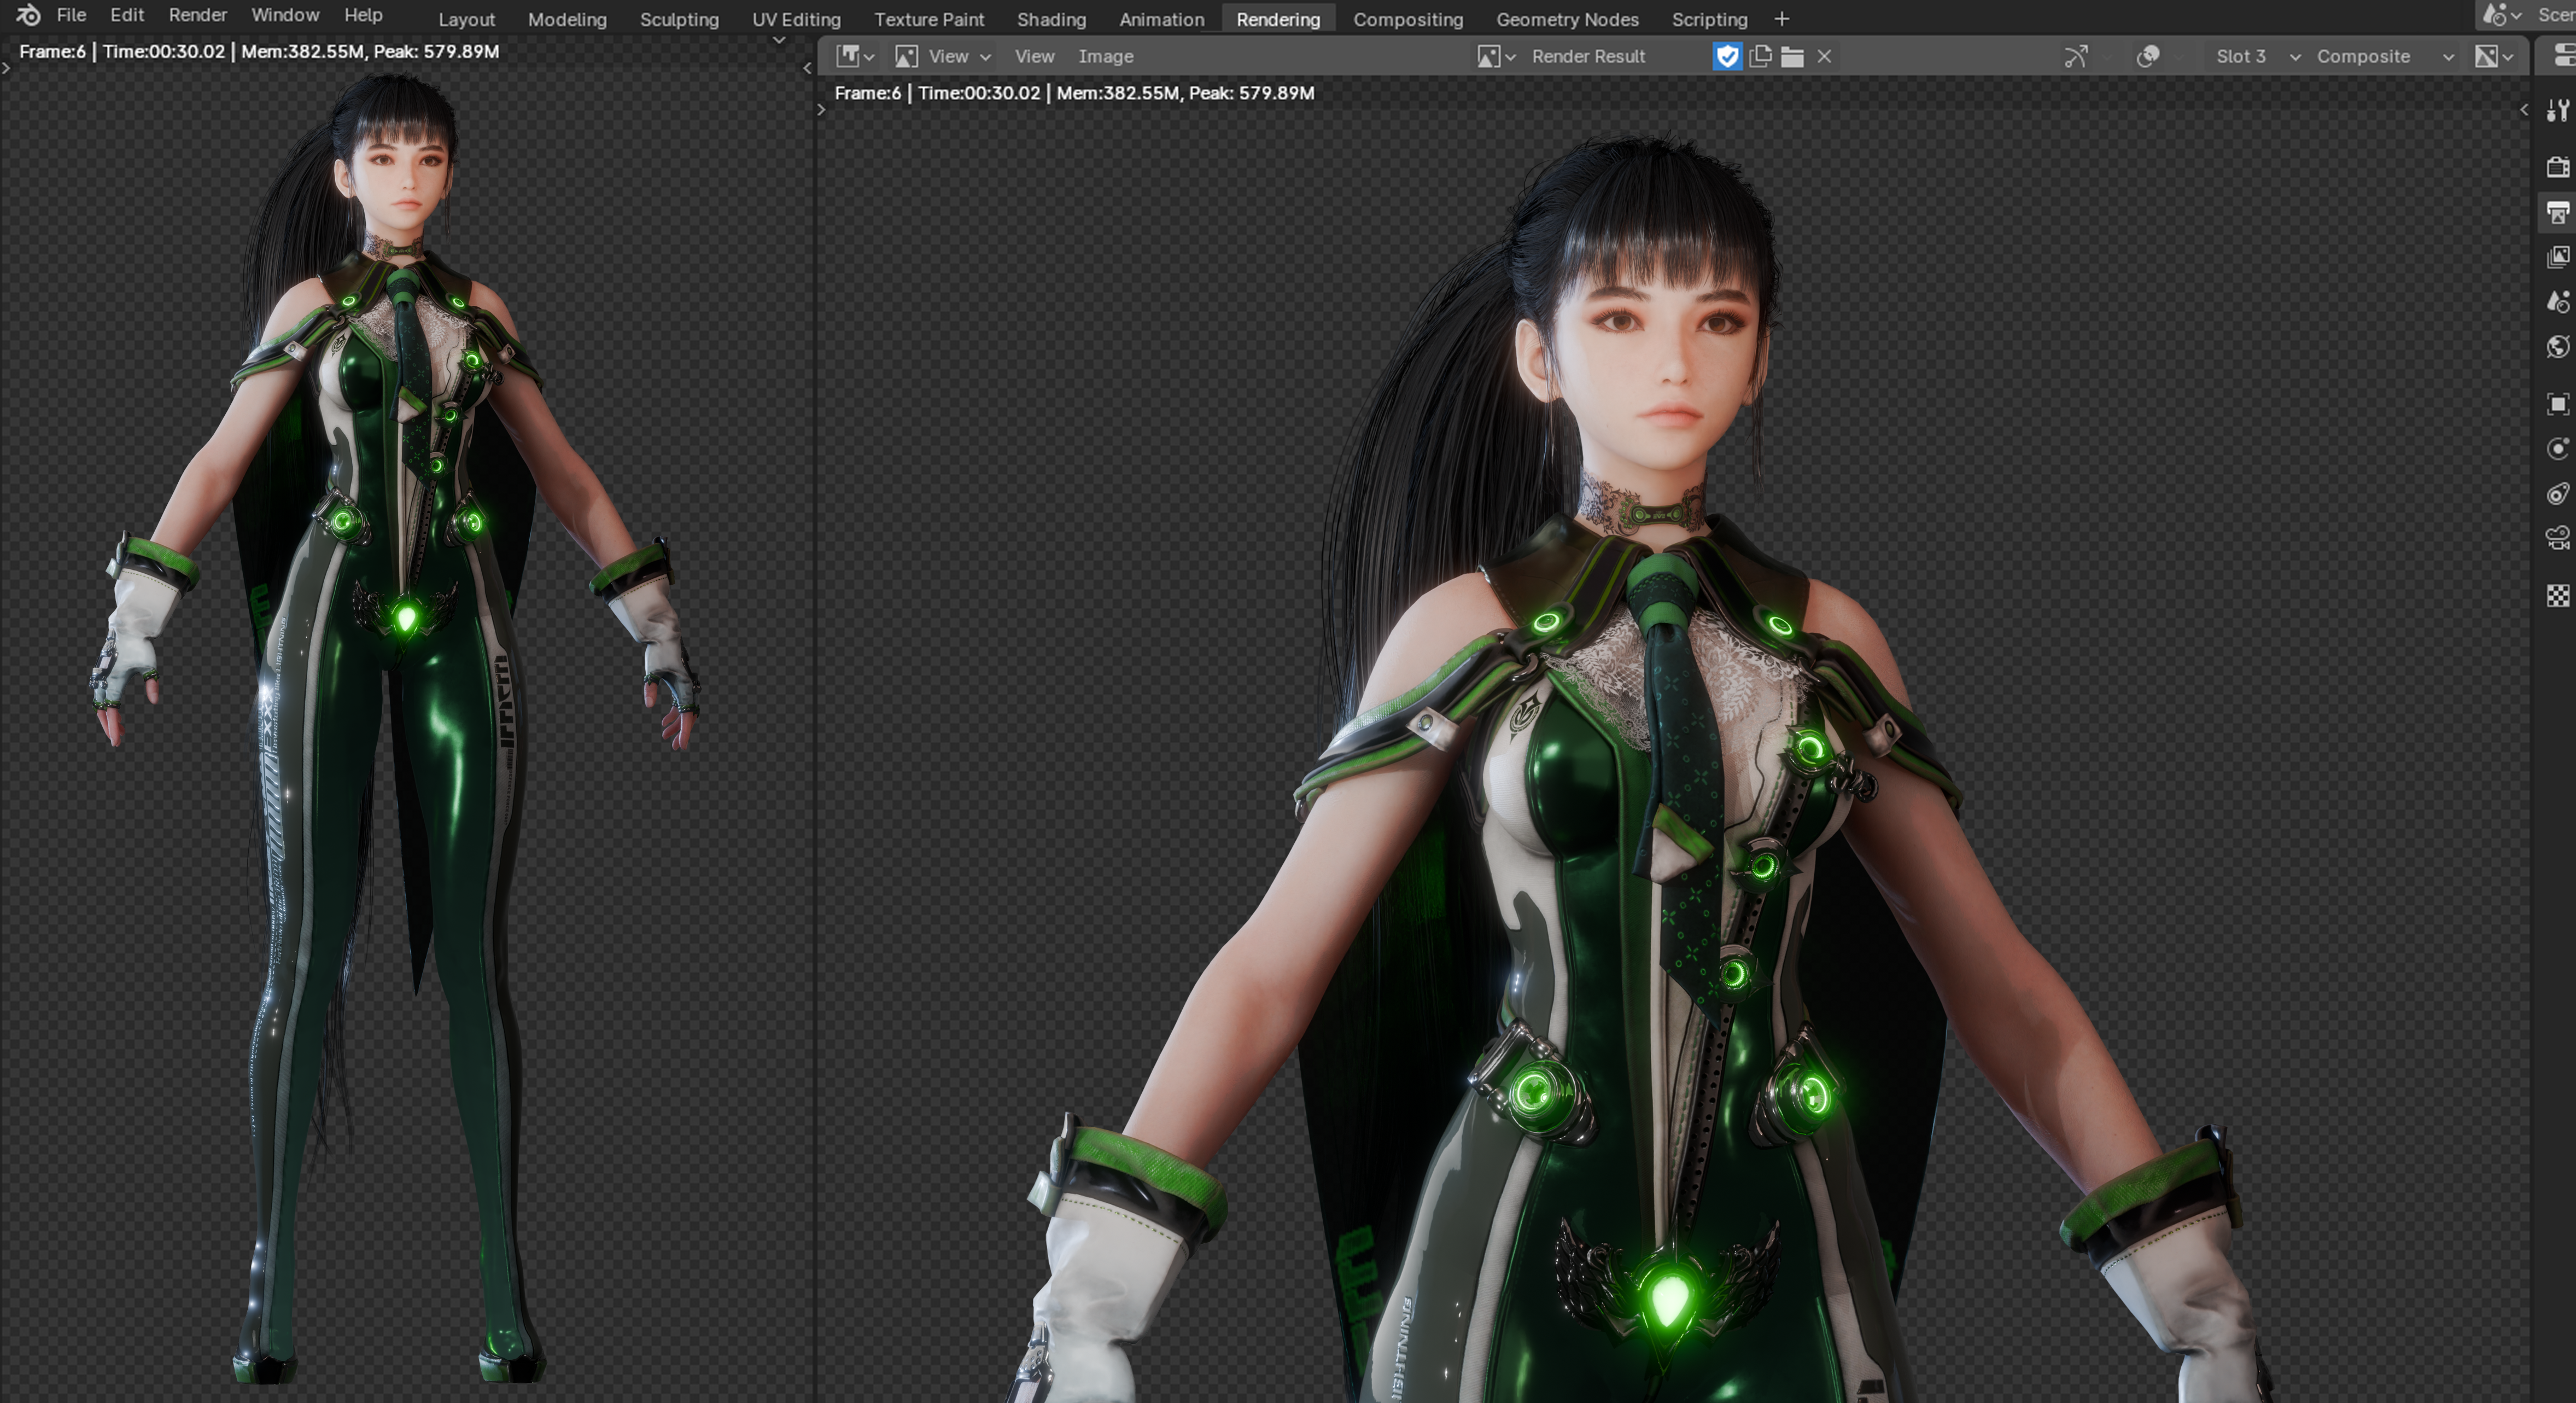The height and width of the screenshot is (1403, 2576).
Task: Select the Rendering workspace tab
Action: [1278, 19]
